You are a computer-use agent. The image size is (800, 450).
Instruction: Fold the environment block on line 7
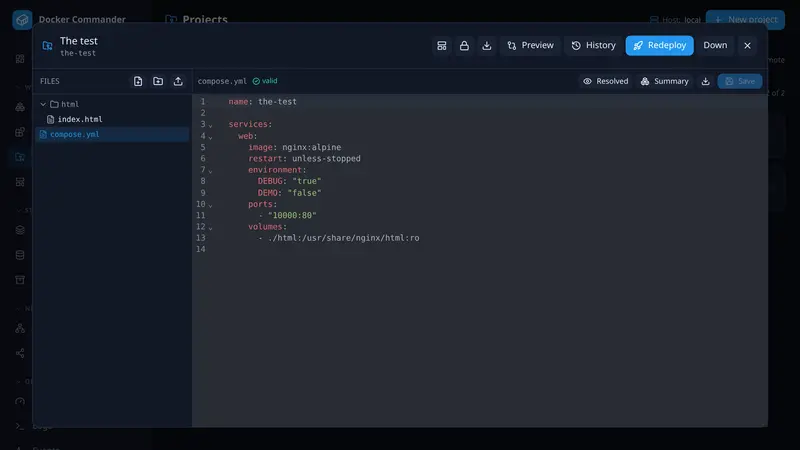click(210, 170)
